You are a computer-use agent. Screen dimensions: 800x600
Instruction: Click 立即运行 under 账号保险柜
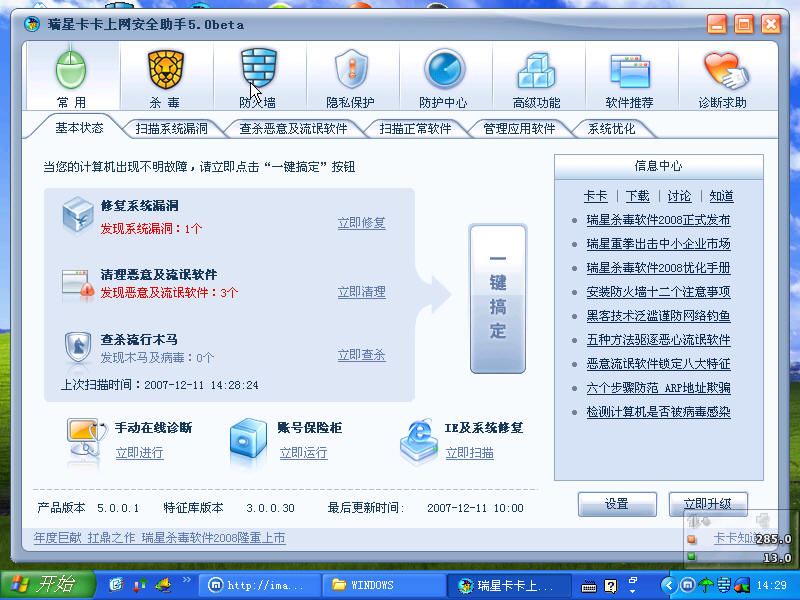[303, 453]
